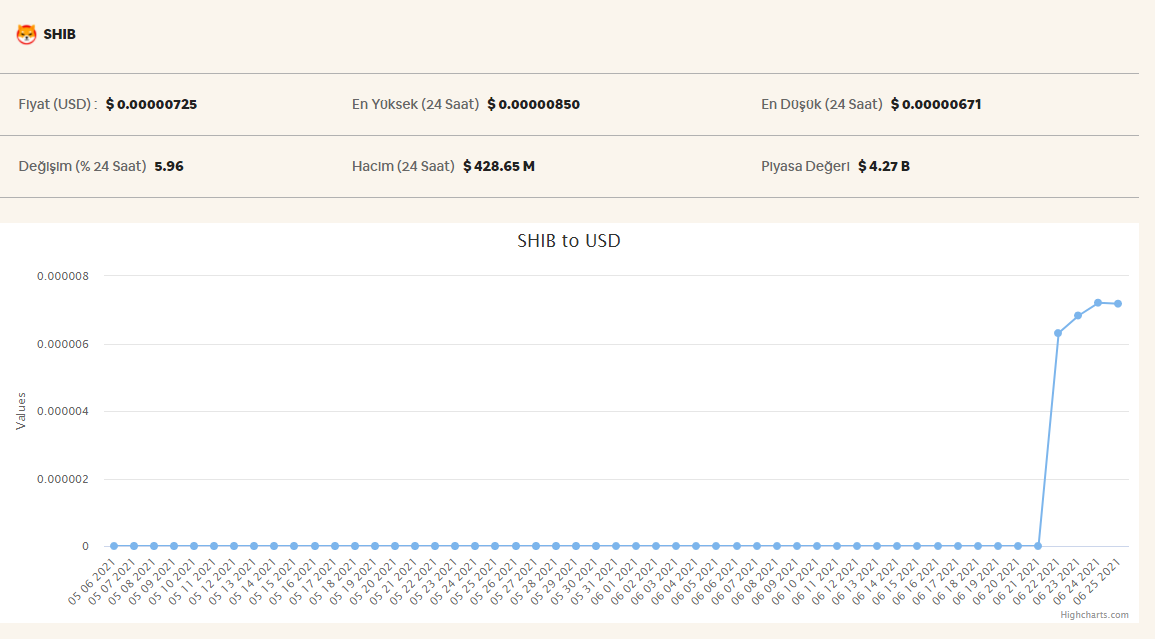The height and width of the screenshot is (639, 1155).
Task: Select the first data point, 05 06 2021
Action: pos(113,546)
